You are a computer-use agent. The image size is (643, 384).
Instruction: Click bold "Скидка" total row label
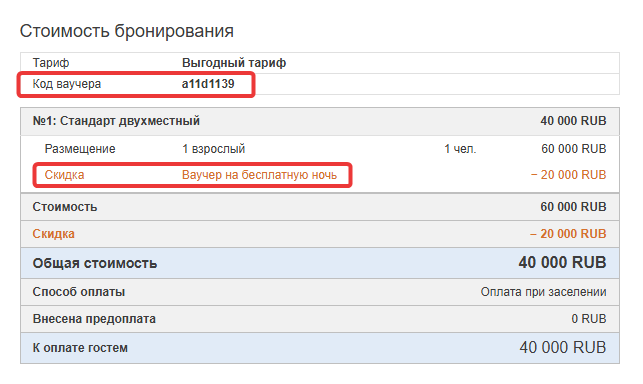tap(54, 234)
